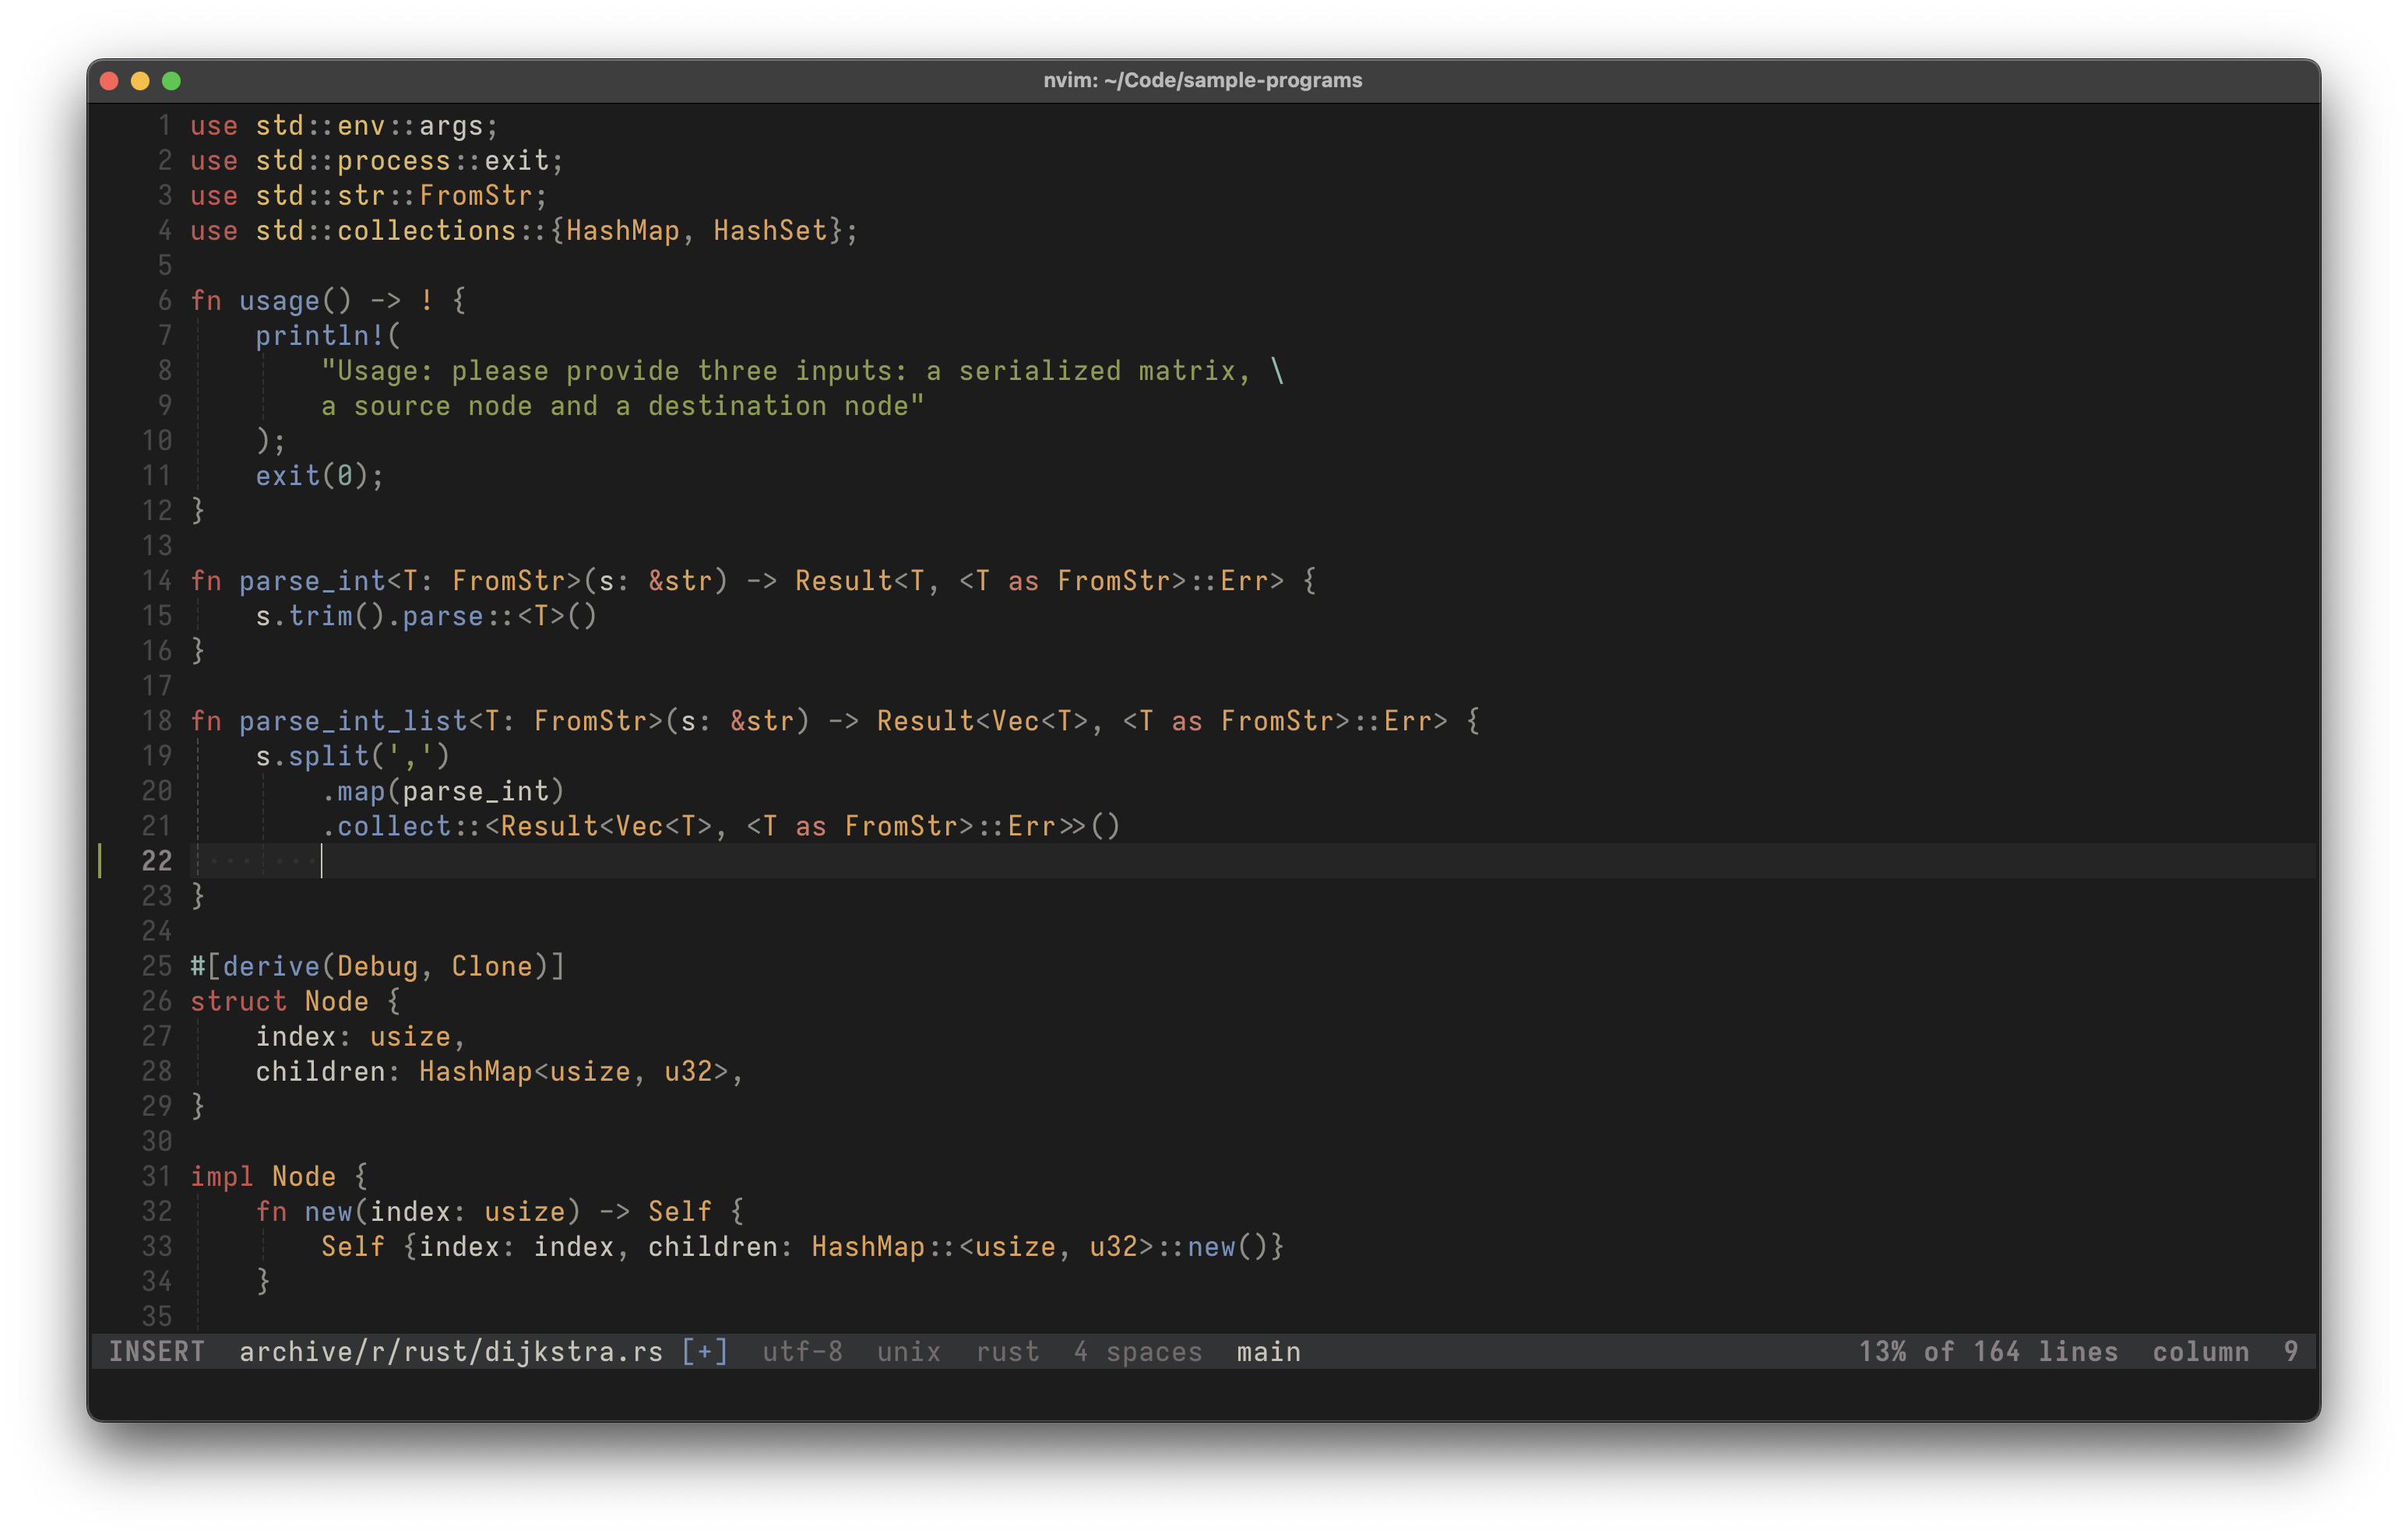Click 'println!(' on line 7

[328, 336]
